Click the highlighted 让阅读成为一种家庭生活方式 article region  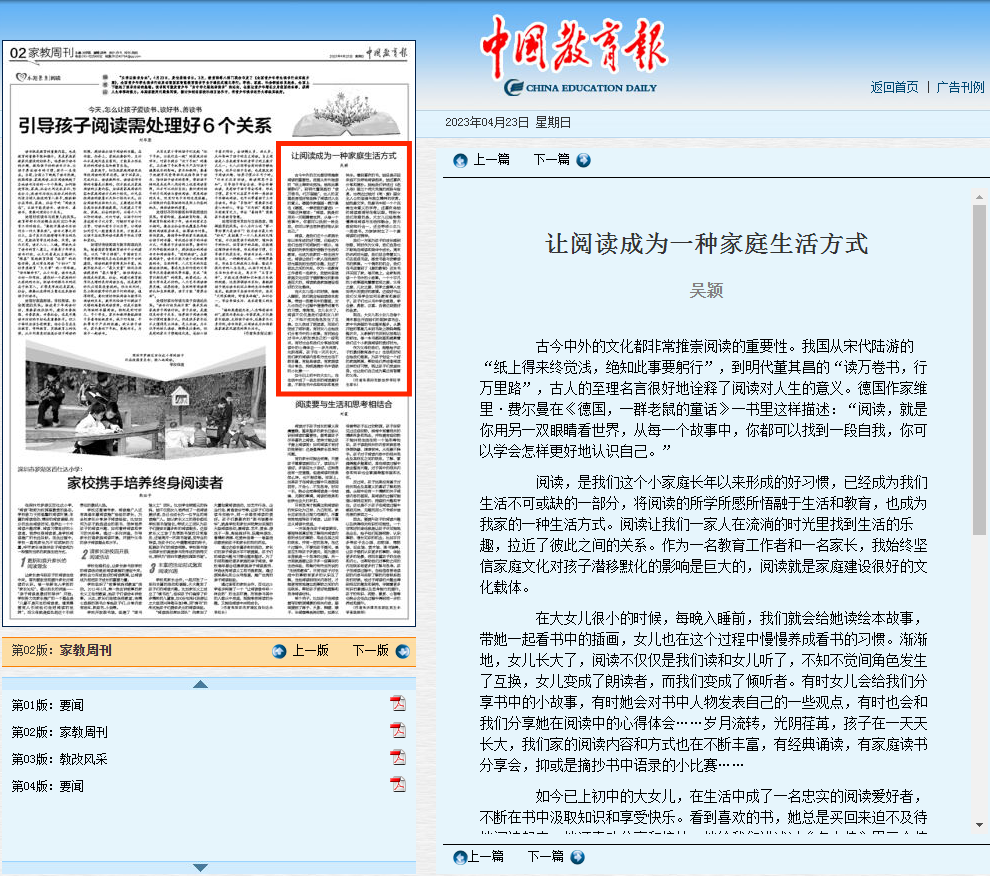(344, 269)
